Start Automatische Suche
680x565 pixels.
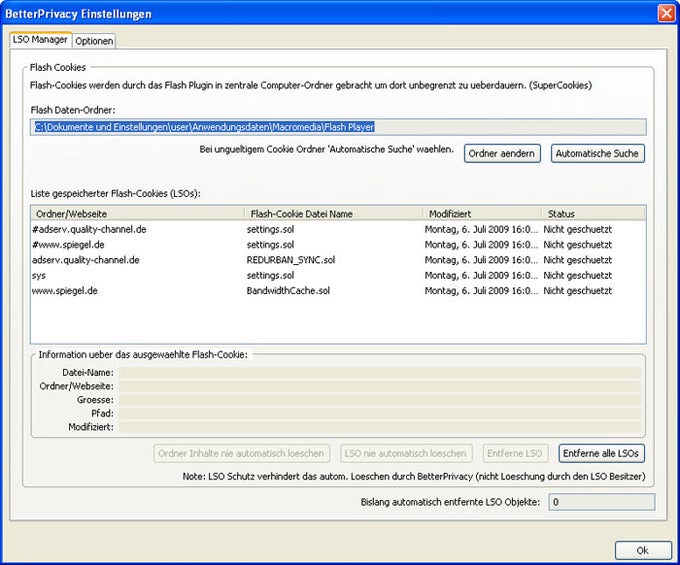597,153
